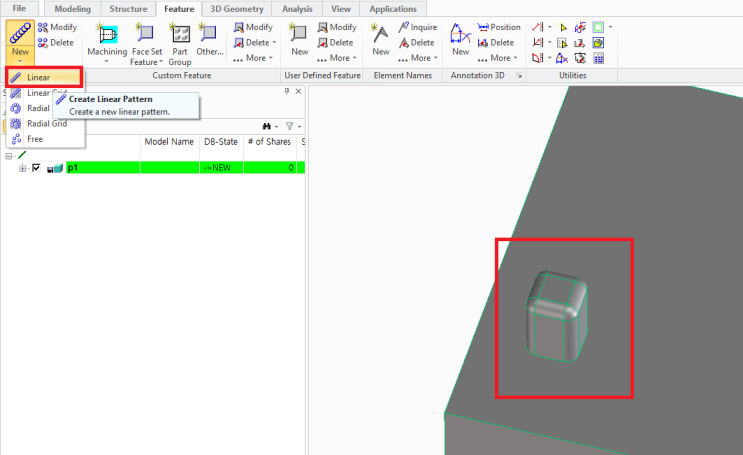Click Inquire in Element Names group
This screenshot has width=743, height=455.
(x=417, y=27)
